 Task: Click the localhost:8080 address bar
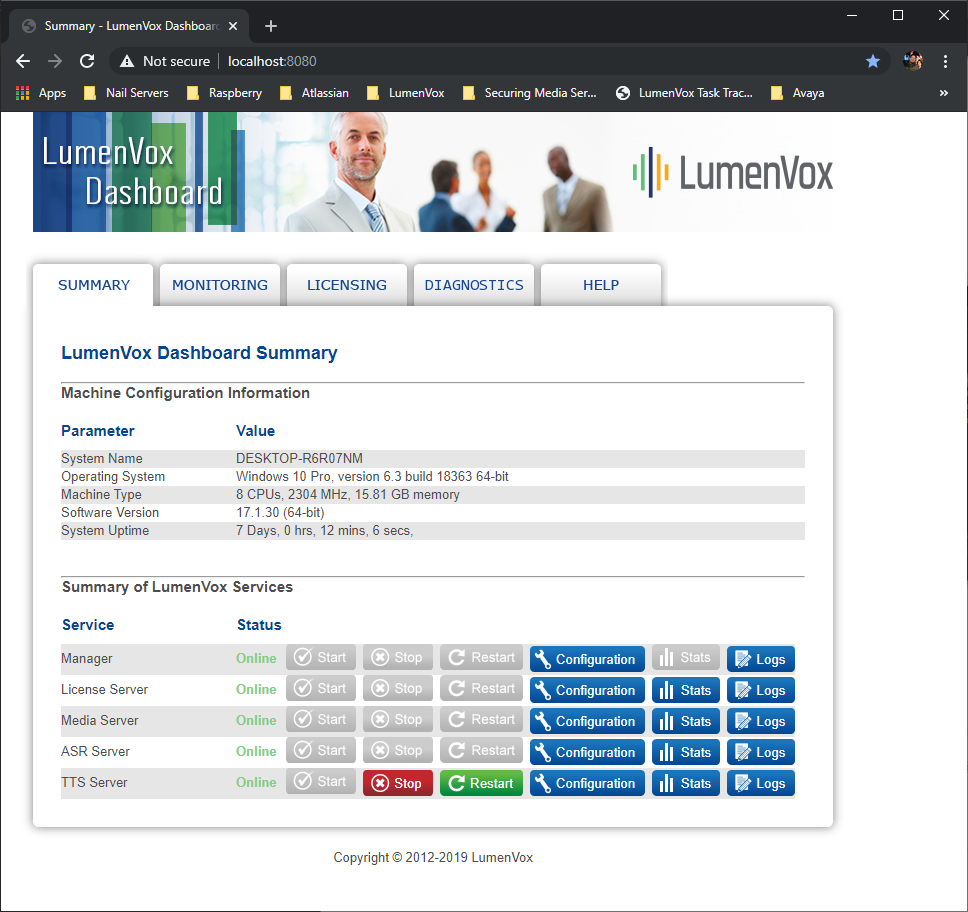500,61
